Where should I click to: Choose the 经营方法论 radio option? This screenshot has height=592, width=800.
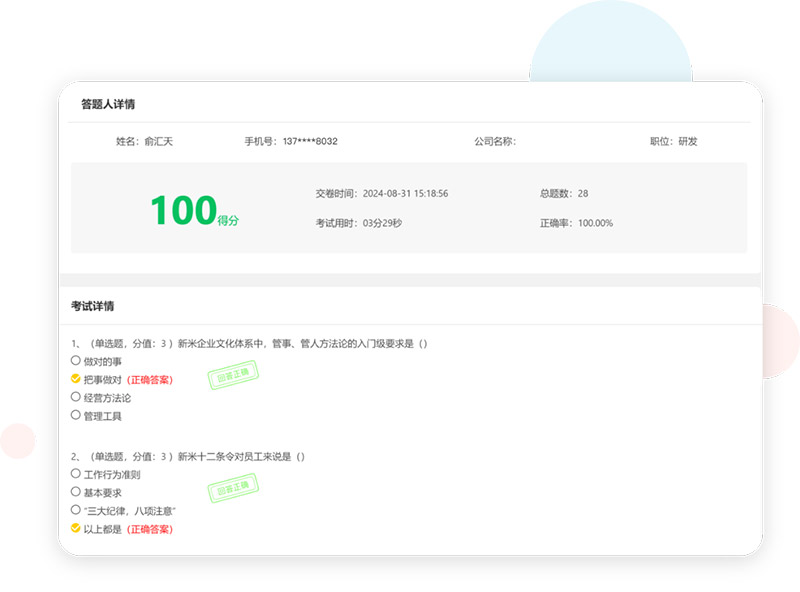pos(76,398)
